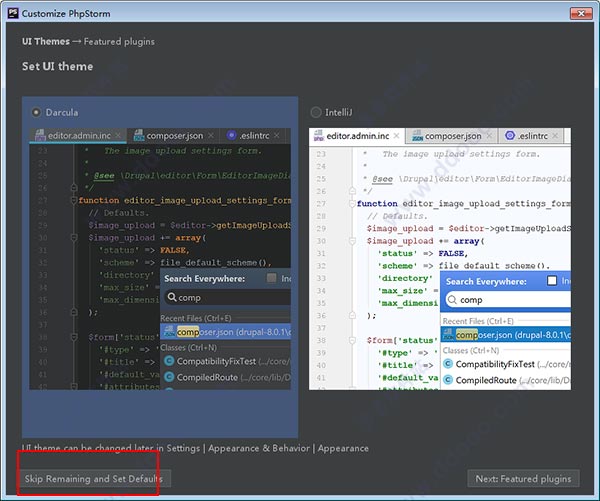This screenshot has width=600, height=501.
Task: Click close X on Darcula editor.admin.inc tab
Action: [118, 135]
